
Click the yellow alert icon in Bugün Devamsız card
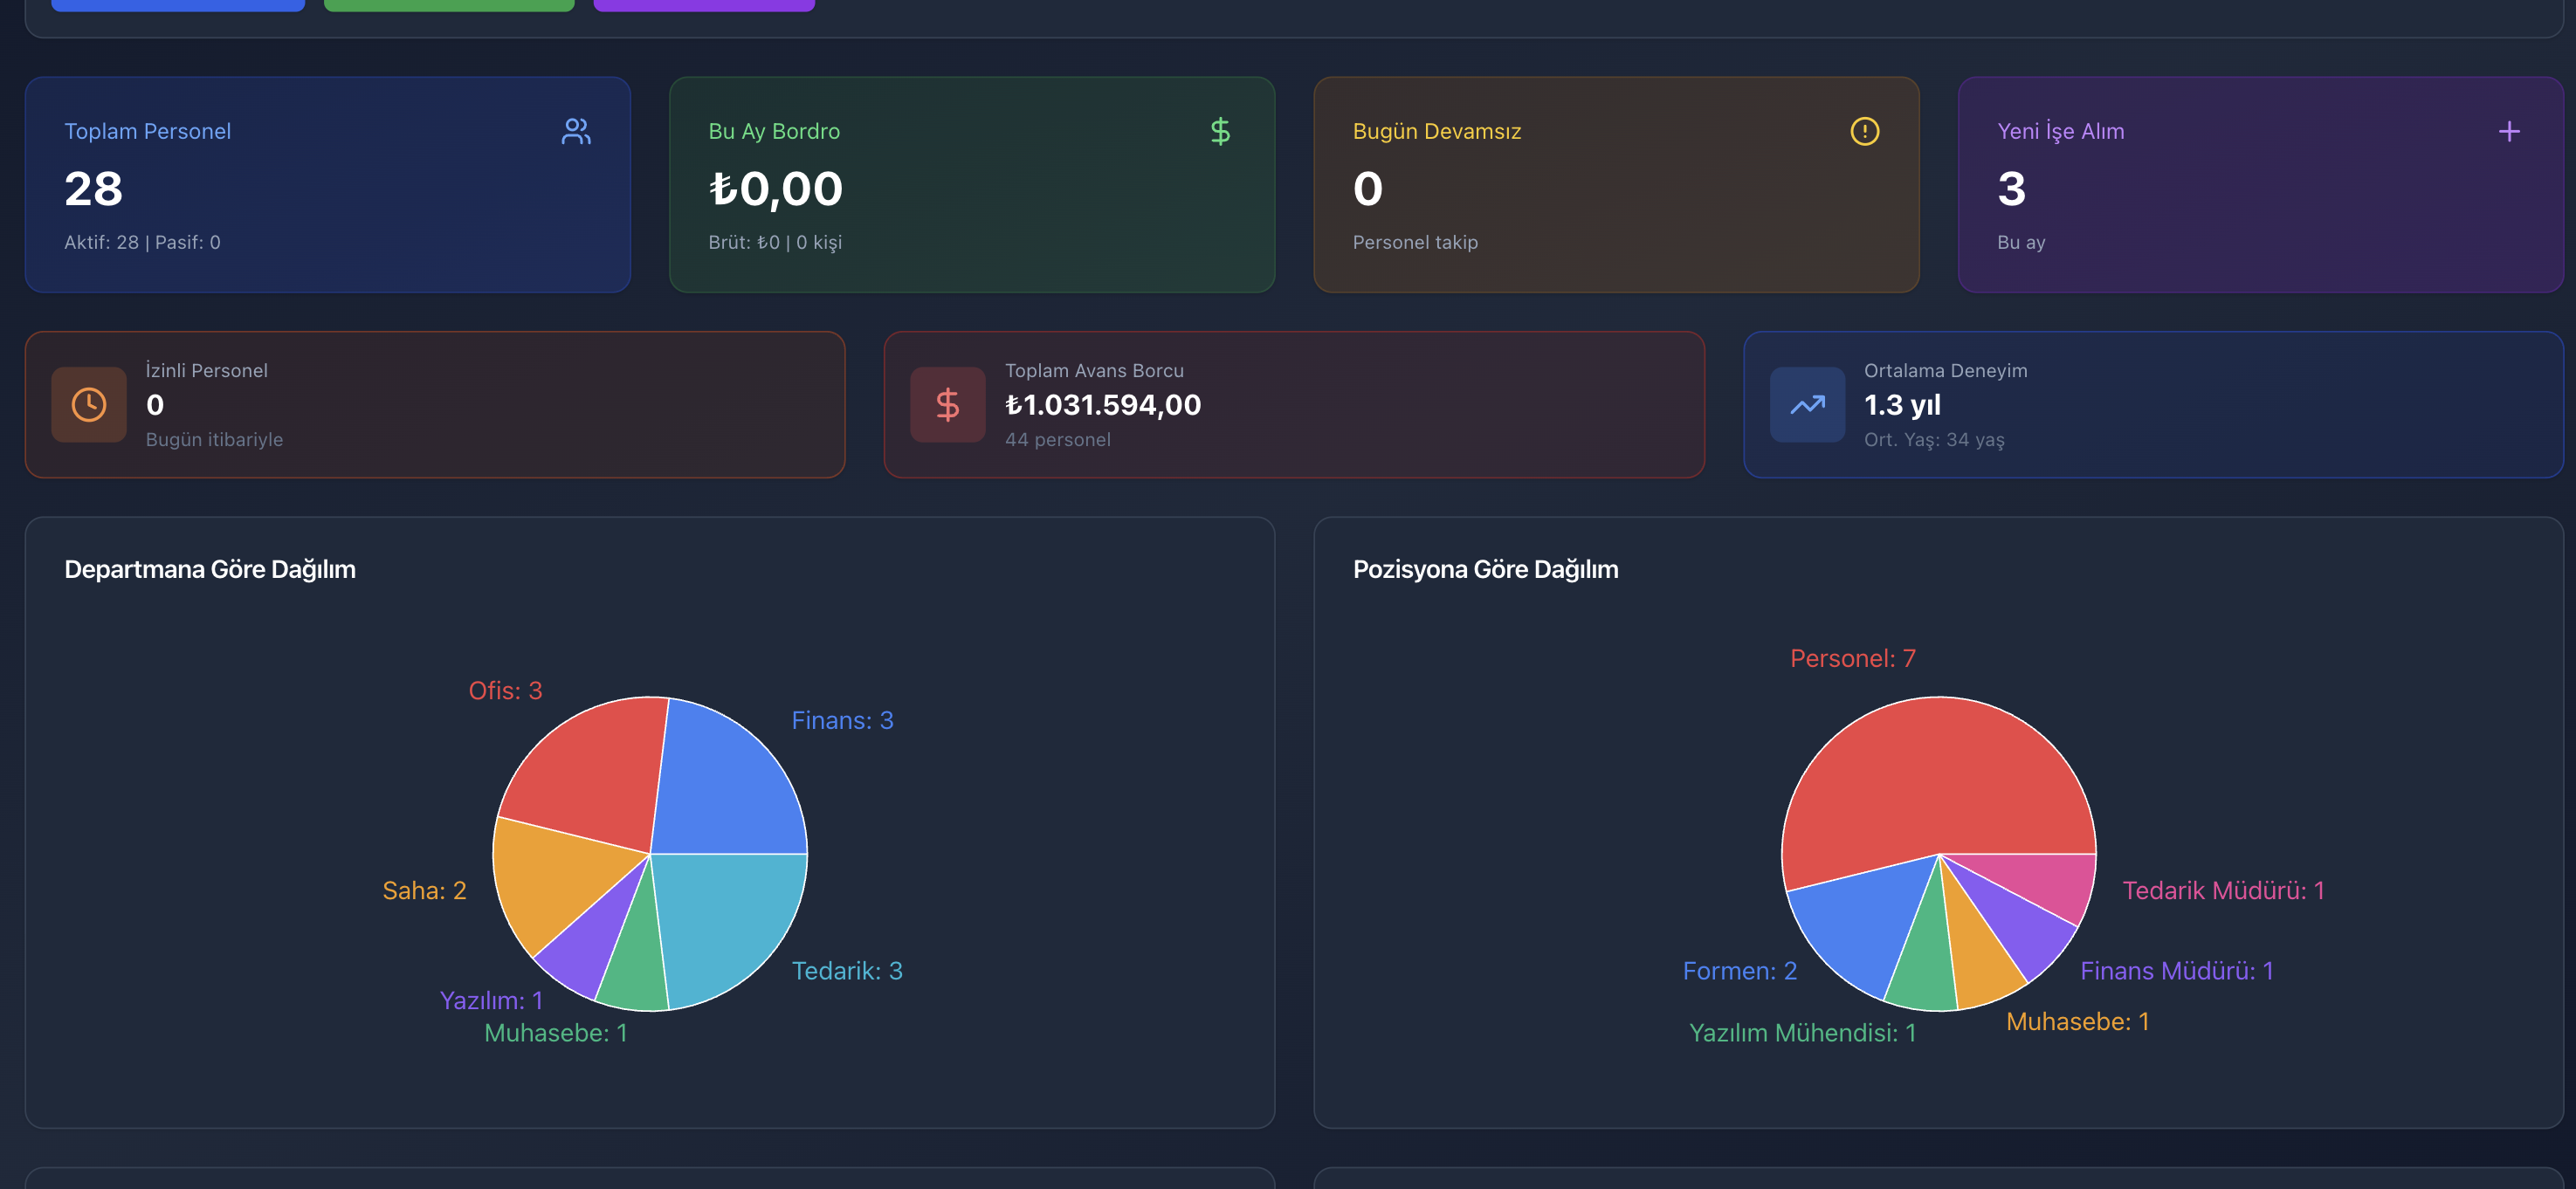pos(1864,131)
